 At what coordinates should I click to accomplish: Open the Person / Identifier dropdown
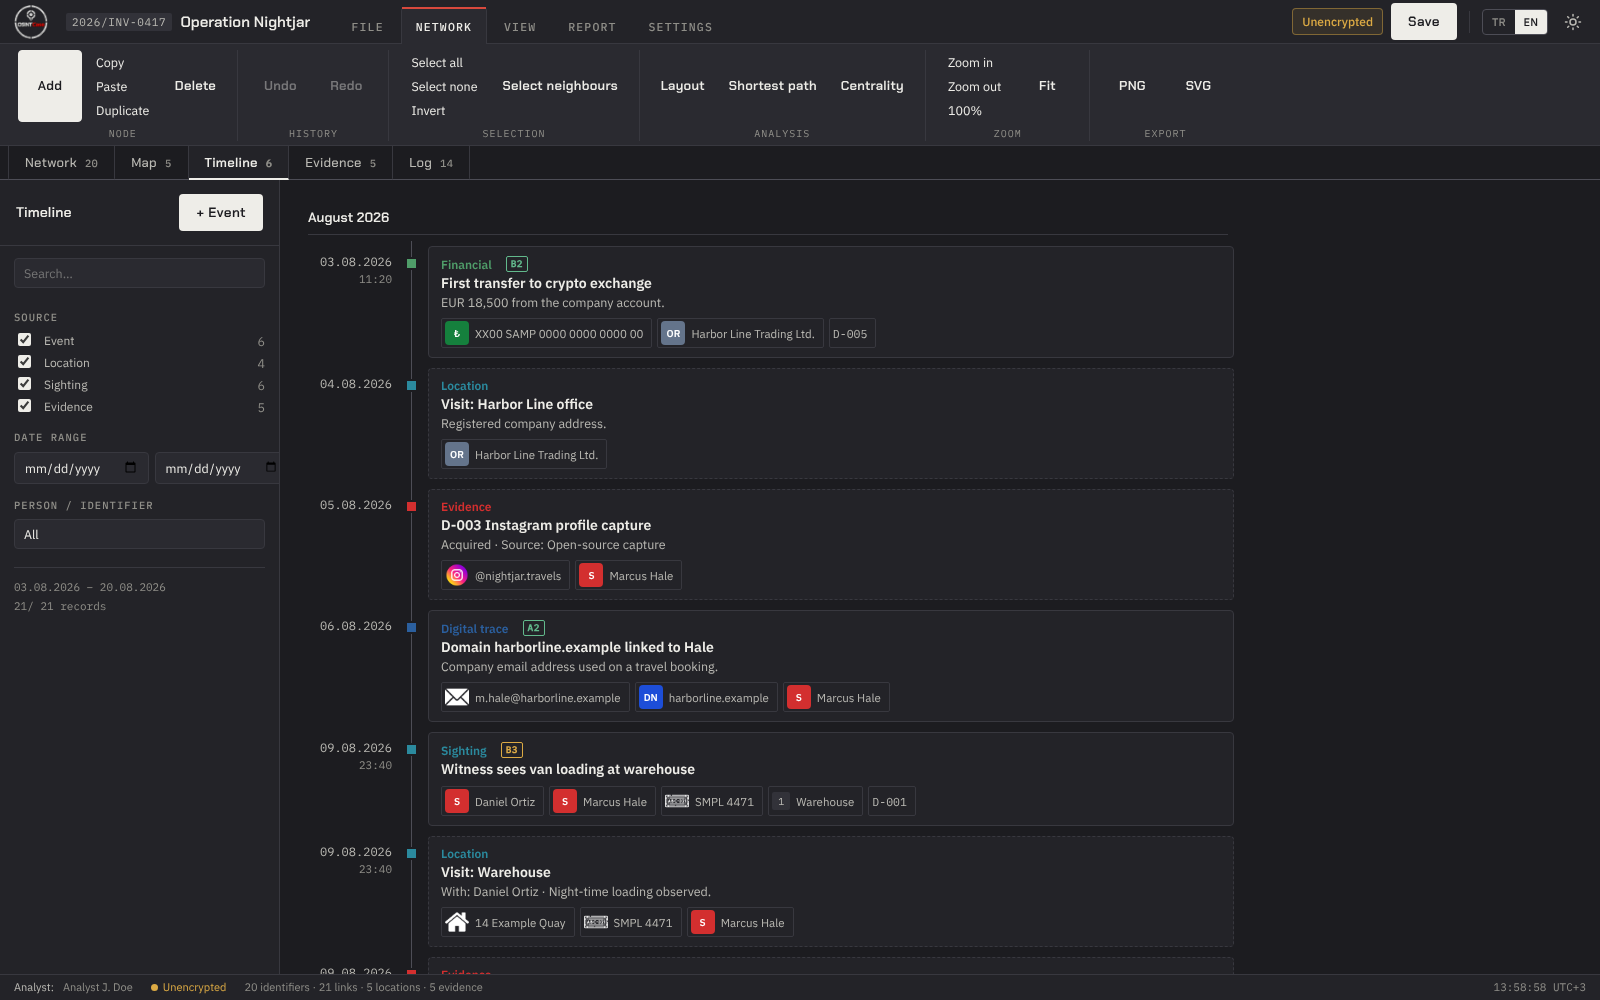tap(139, 534)
